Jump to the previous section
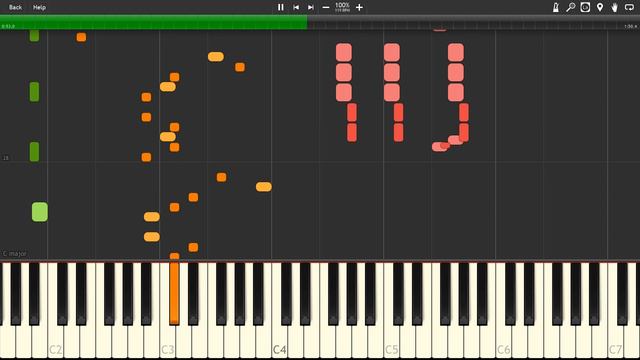Screen dimensions: 640x360 click(x=296, y=7)
